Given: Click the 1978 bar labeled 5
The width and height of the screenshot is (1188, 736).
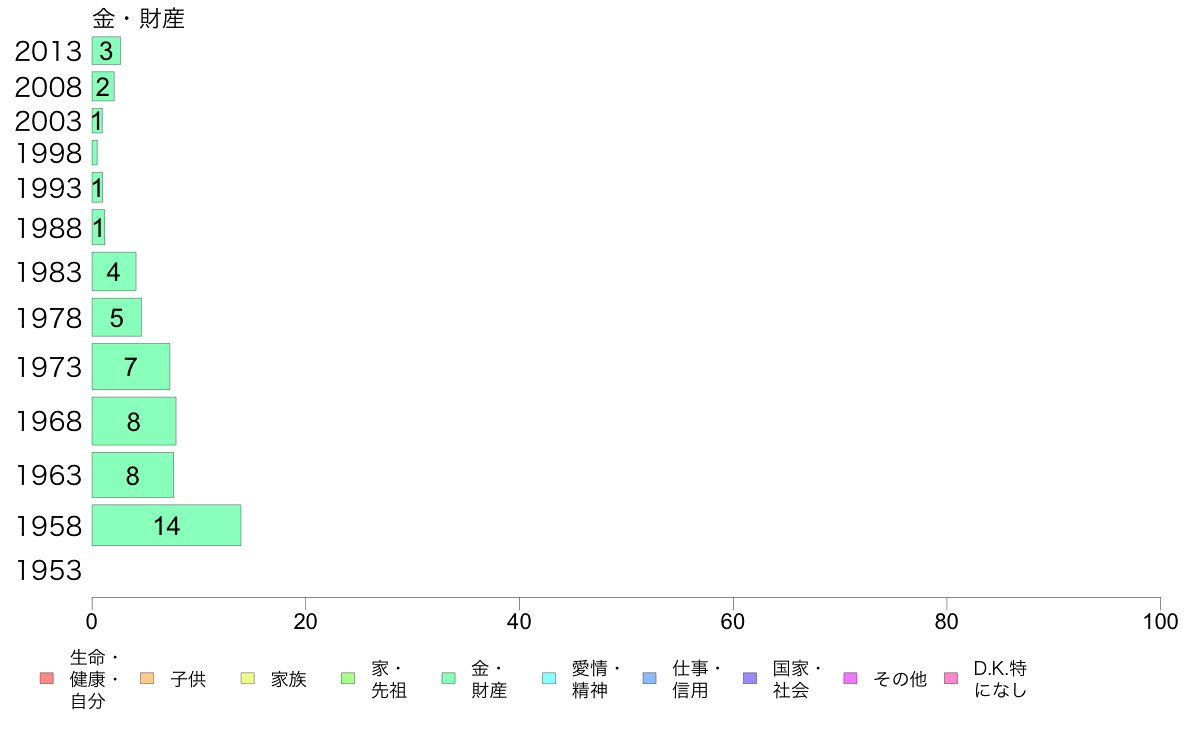Looking at the screenshot, I should coord(117,318).
